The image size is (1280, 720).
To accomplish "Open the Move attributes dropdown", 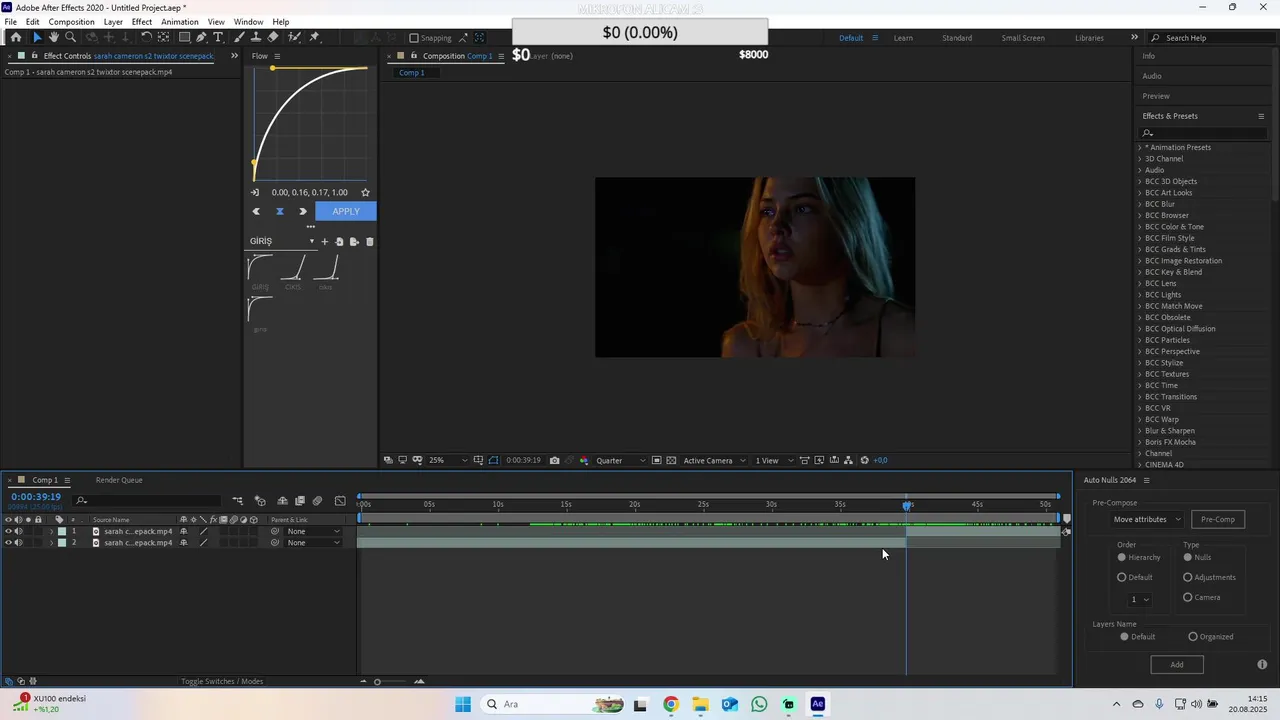I will tap(1147, 519).
